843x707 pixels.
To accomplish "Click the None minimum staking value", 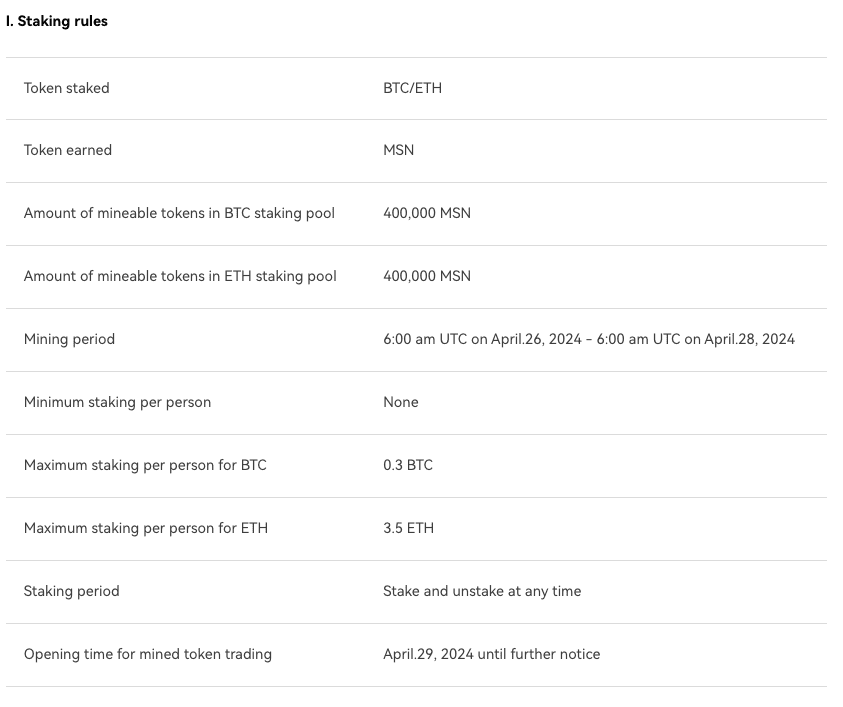I will click(401, 402).
